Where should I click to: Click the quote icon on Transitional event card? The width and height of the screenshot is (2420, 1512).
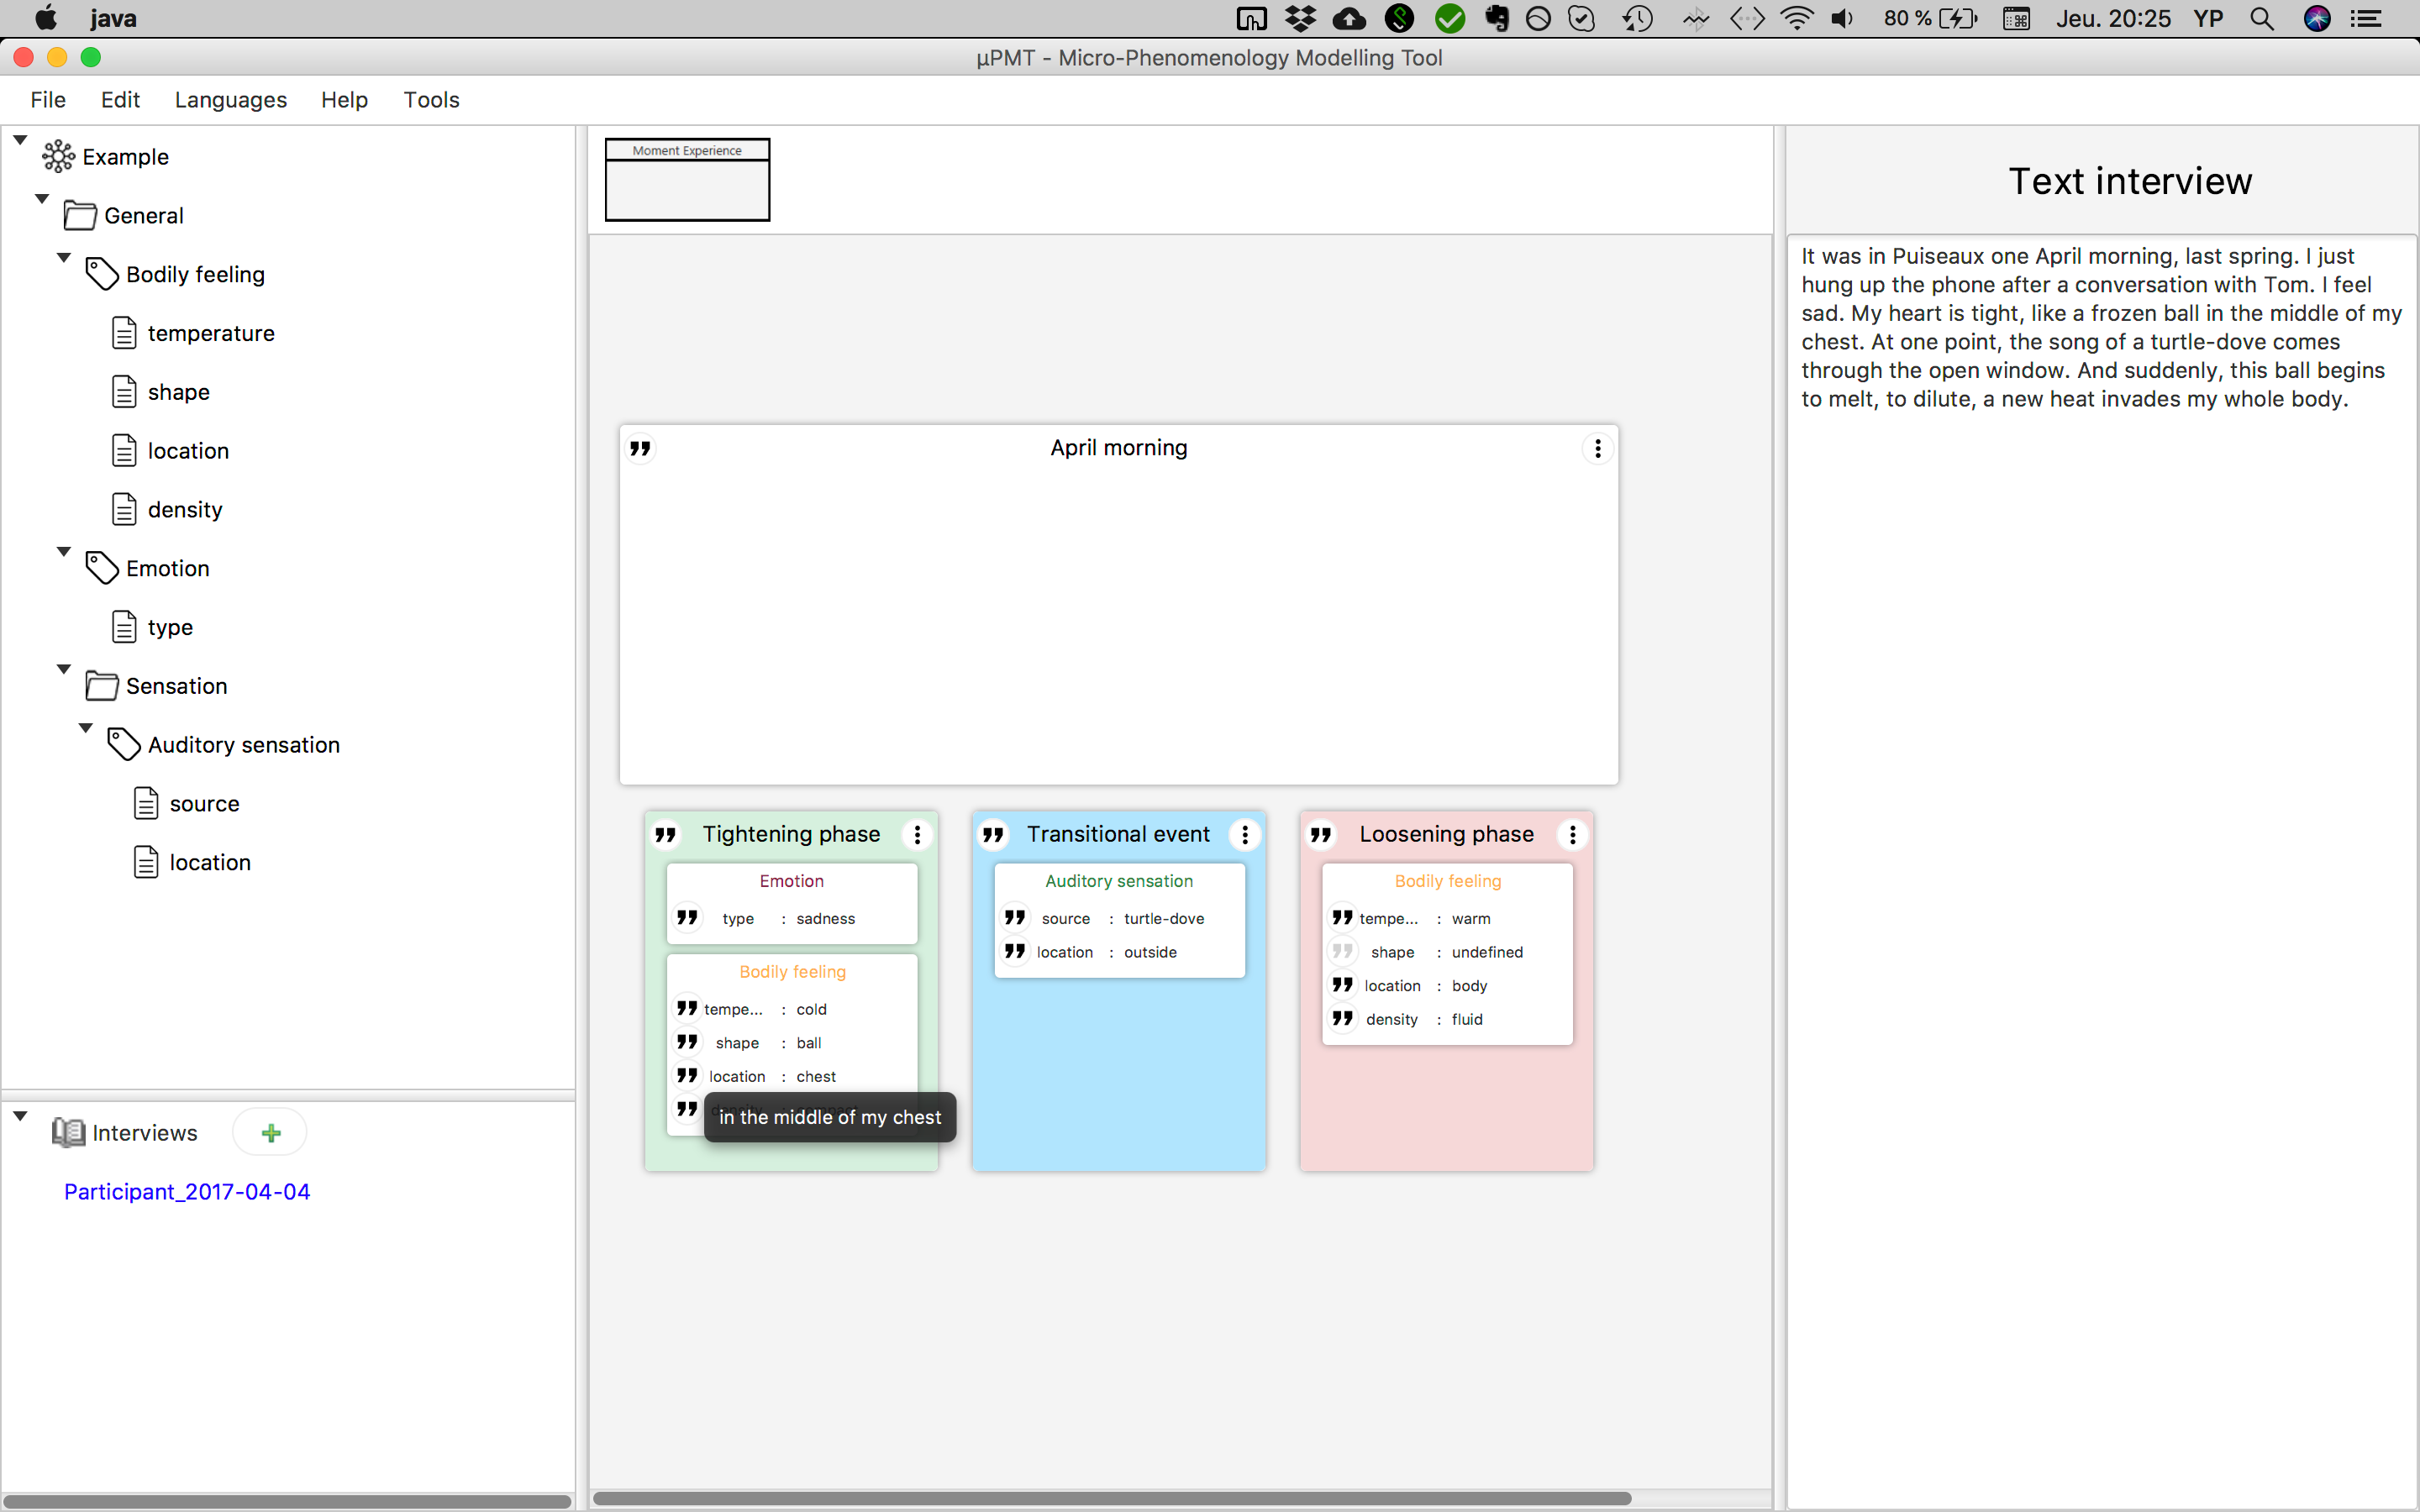pos(993,832)
